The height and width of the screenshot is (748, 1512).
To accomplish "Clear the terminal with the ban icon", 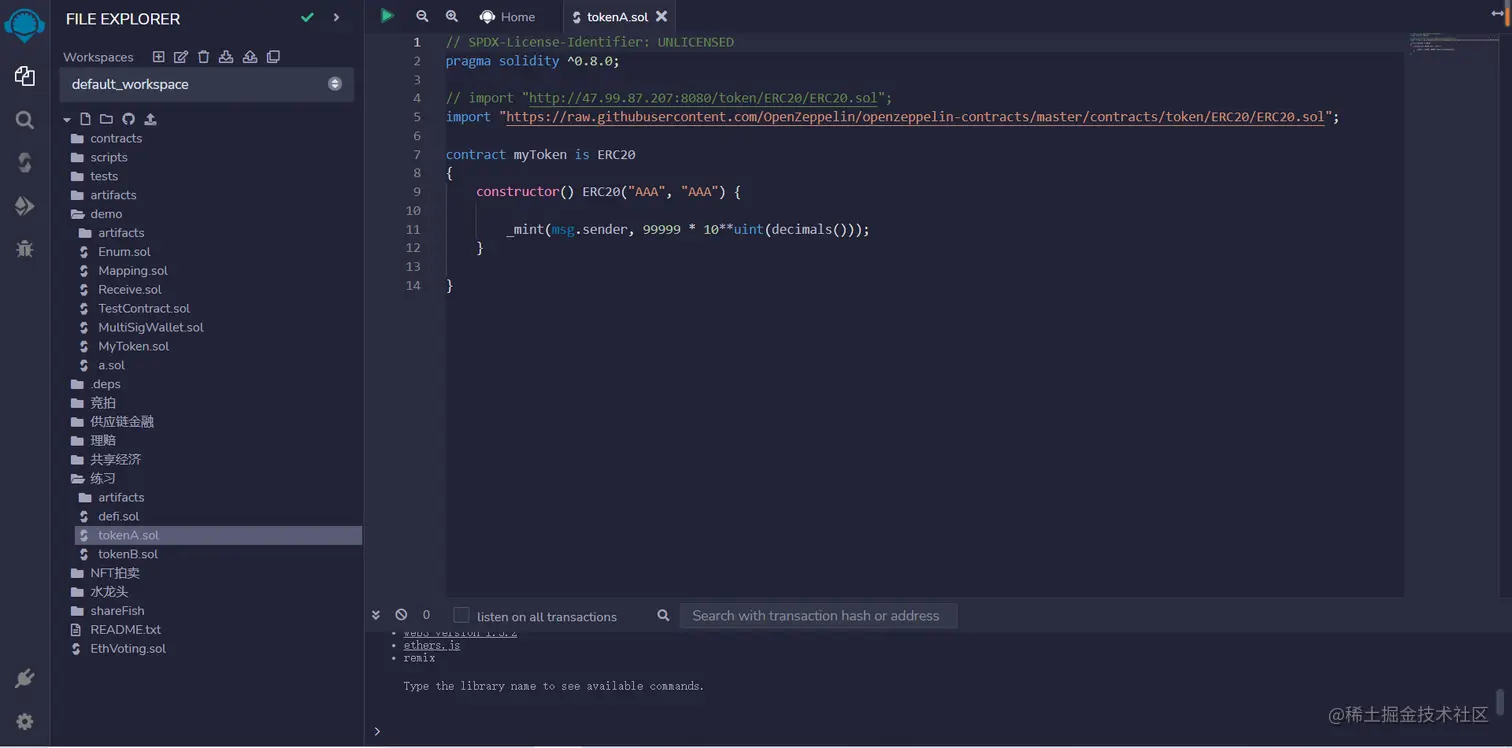I will click(x=401, y=615).
